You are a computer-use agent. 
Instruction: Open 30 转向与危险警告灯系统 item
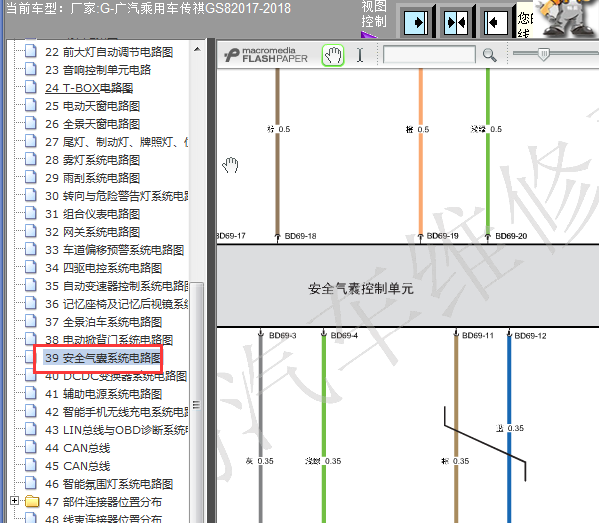117,196
